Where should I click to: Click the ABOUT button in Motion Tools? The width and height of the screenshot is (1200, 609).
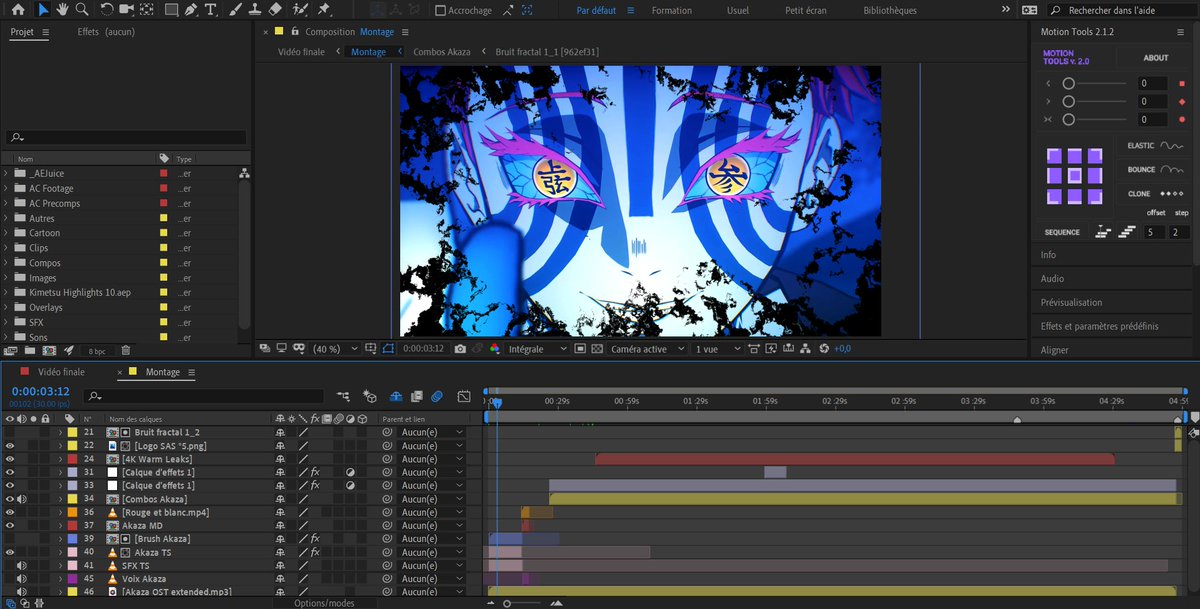tap(1156, 58)
